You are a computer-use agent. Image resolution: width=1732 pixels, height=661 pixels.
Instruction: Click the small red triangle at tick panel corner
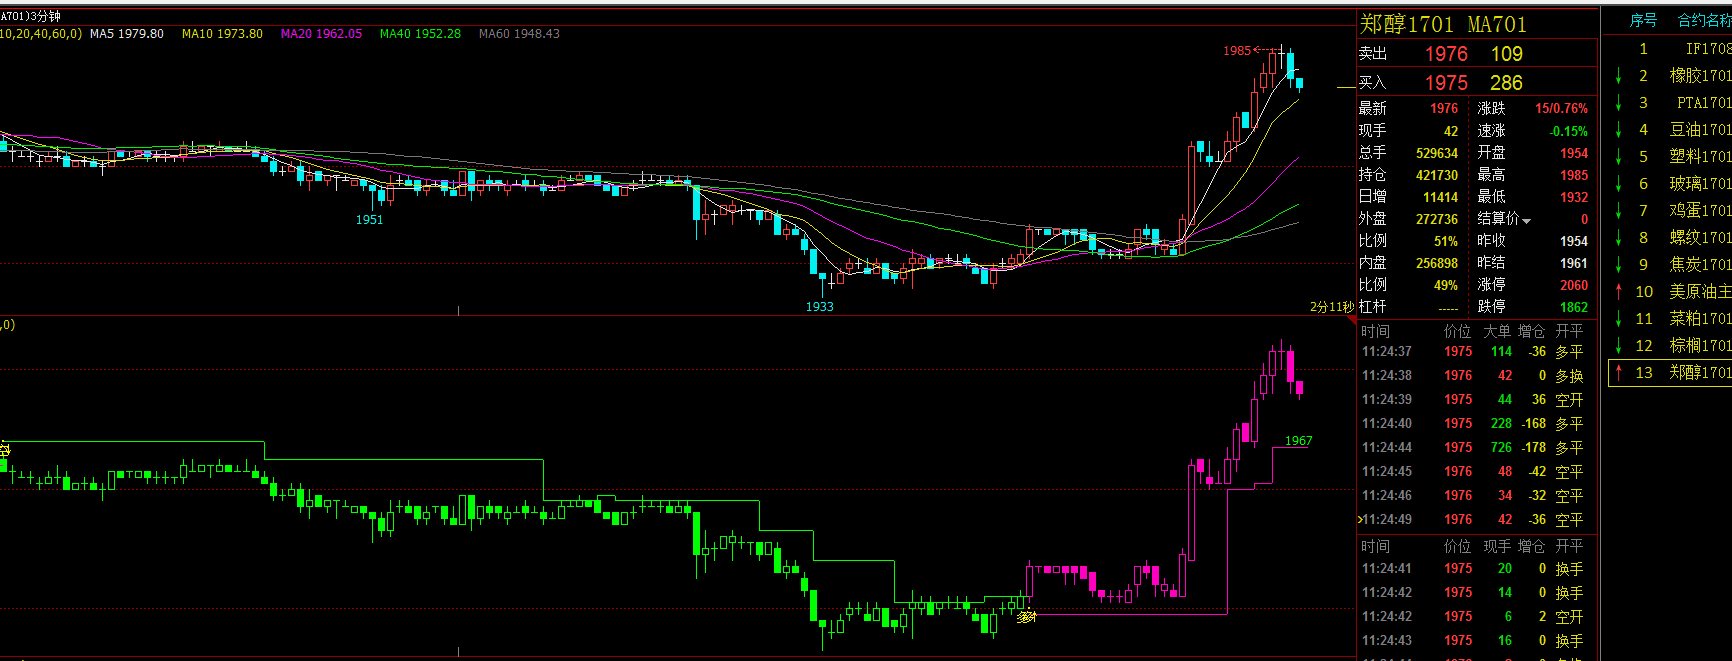point(1352,320)
